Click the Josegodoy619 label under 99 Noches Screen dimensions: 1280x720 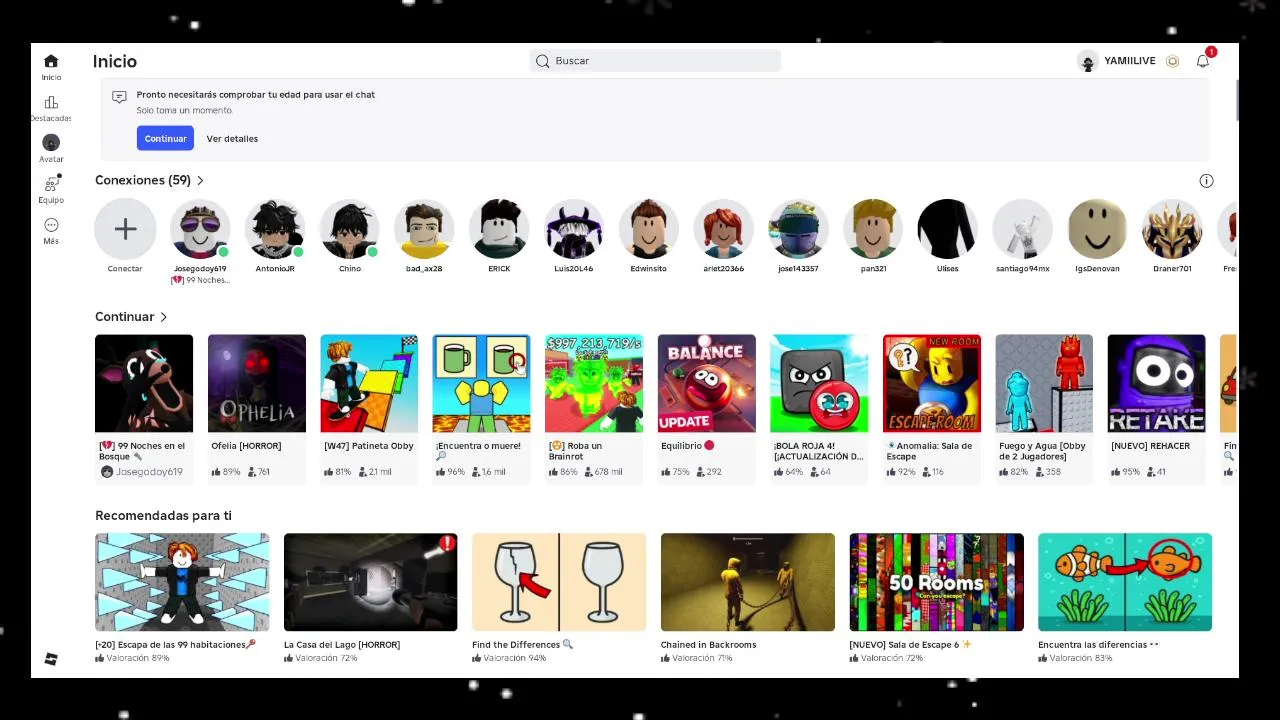pos(148,472)
